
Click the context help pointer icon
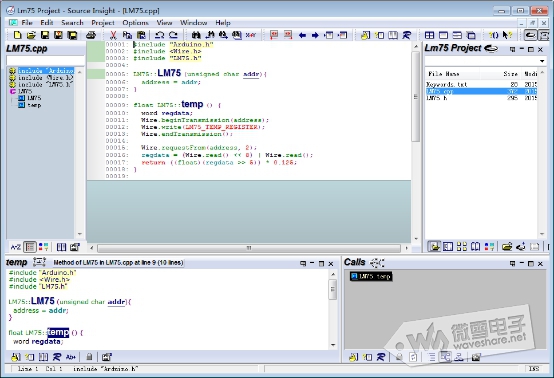507,35
